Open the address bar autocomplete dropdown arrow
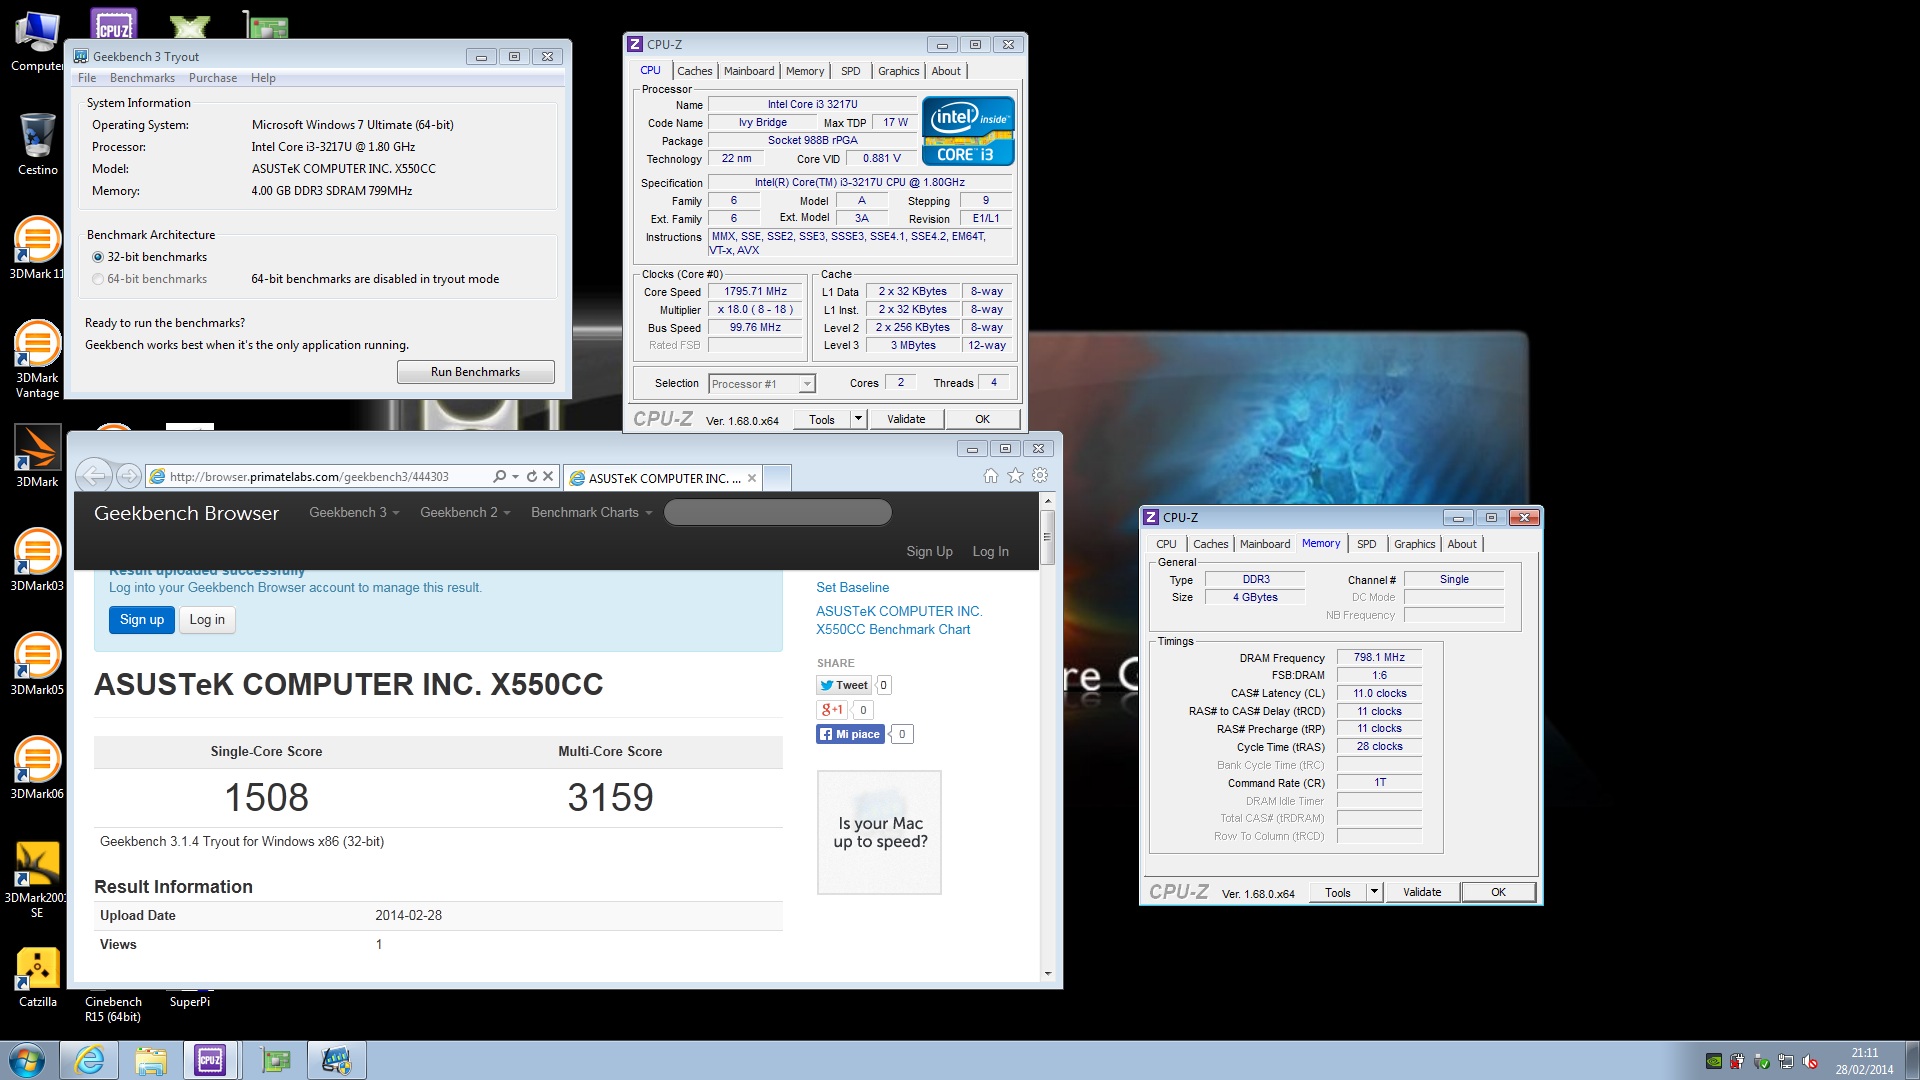This screenshot has width=1920, height=1080. [x=515, y=477]
